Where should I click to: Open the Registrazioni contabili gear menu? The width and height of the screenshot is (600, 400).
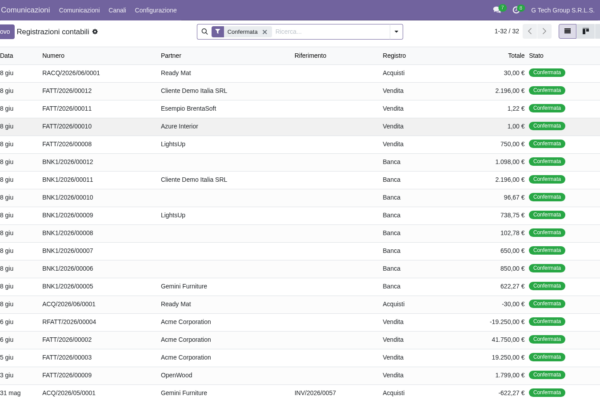tap(95, 32)
